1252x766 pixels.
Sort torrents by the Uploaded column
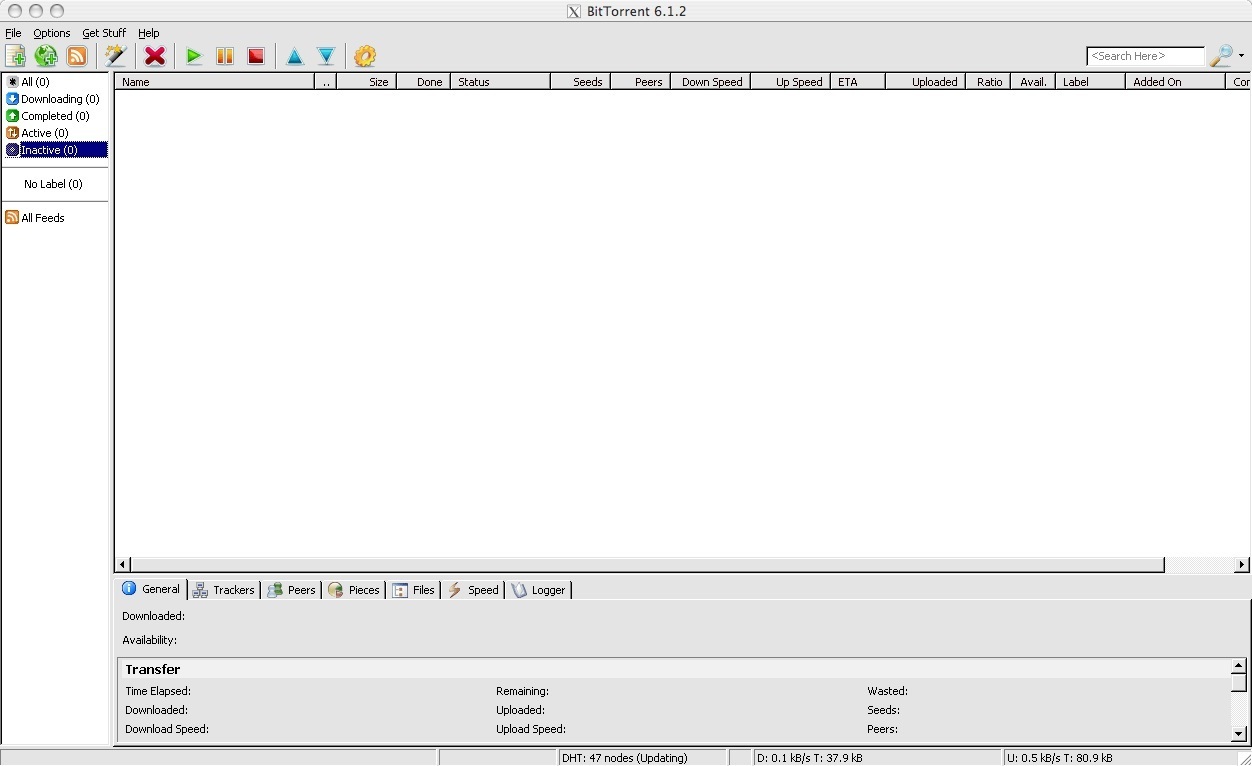pyautogui.click(x=926, y=82)
